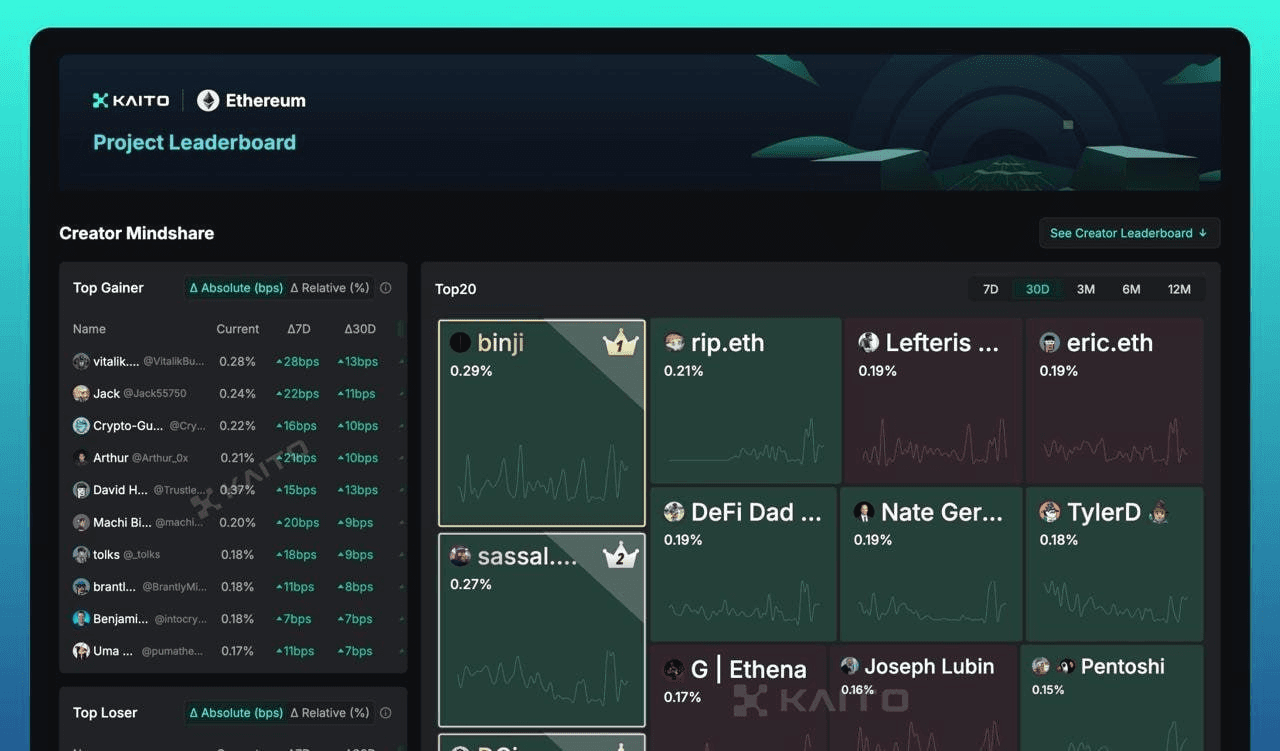Click TylerD avatar in the treemap
This screenshot has width=1280, height=751.
point(1049,512)
